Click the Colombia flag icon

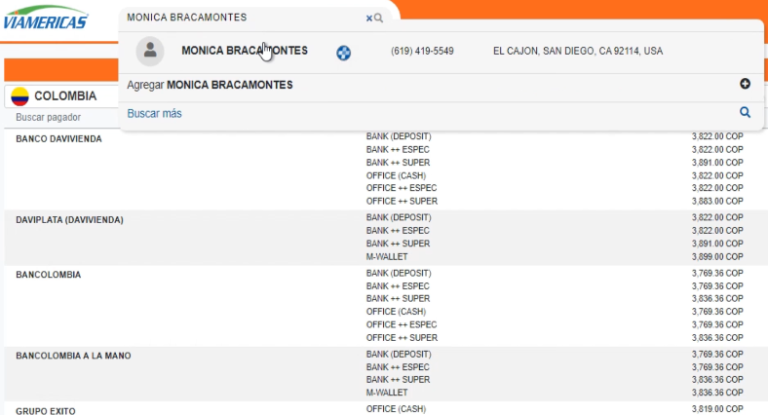click(x=19, y=96)
